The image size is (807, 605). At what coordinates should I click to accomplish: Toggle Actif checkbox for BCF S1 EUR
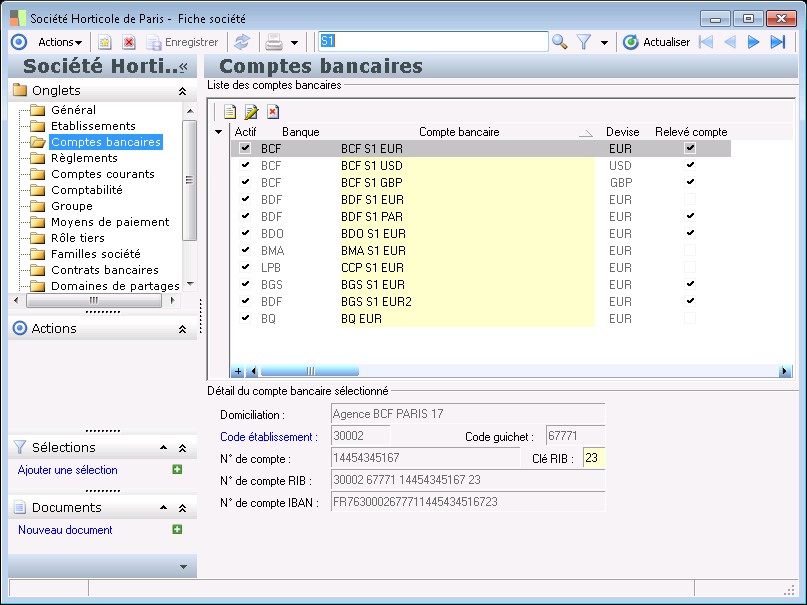[x=245, y=148]
